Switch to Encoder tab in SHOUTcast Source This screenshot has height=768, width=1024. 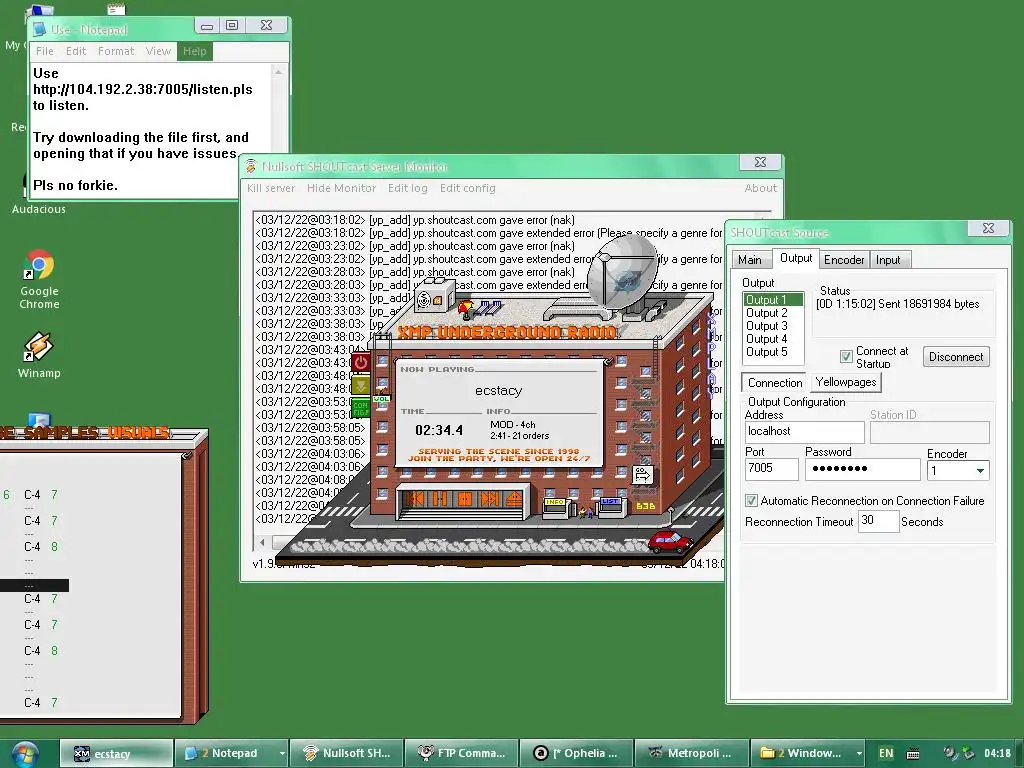pyautogui.click(x=844, y=260)
